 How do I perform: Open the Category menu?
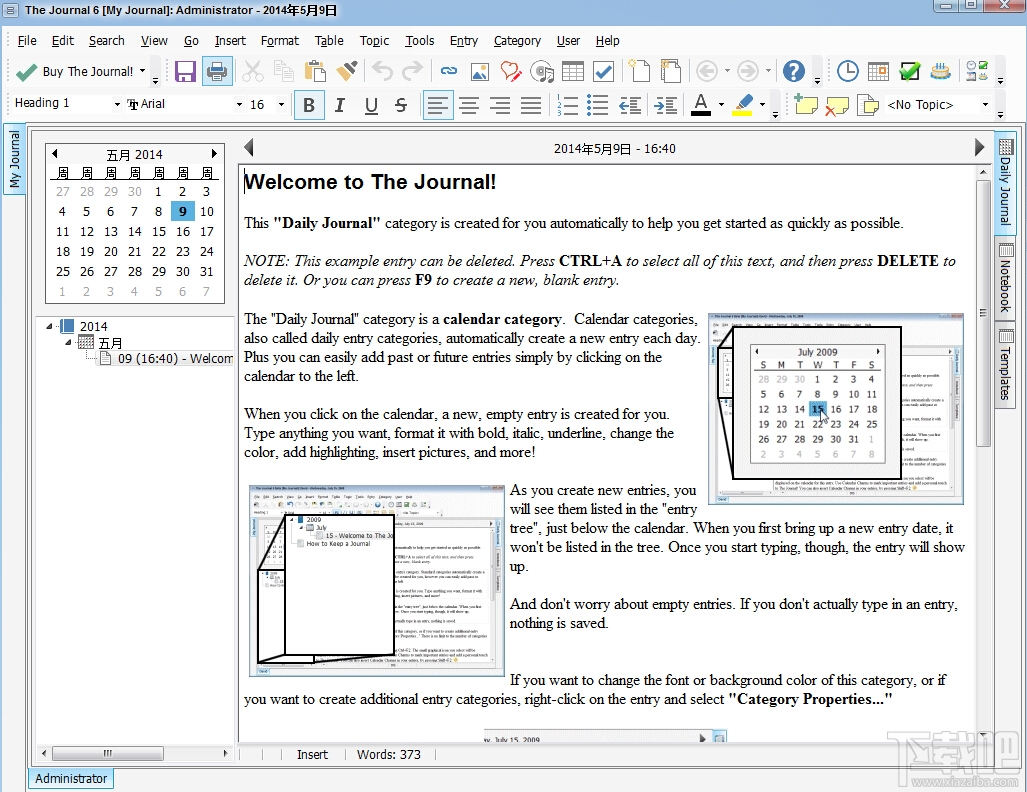517,41
